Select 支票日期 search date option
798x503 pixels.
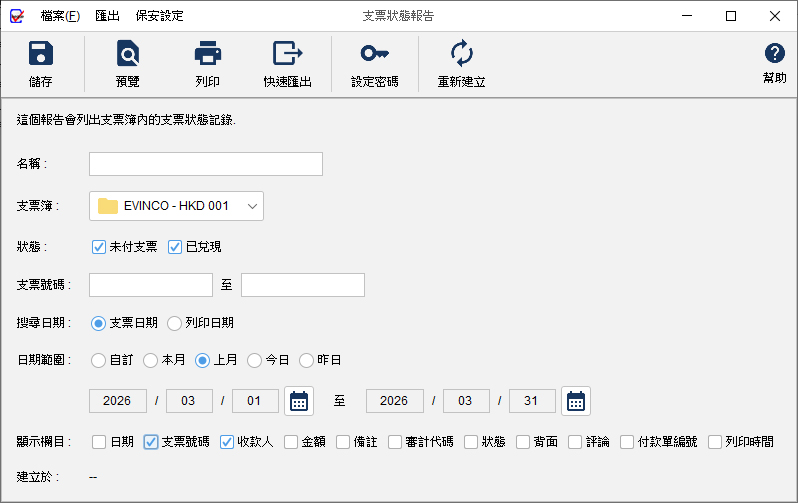tap(98, 323)
